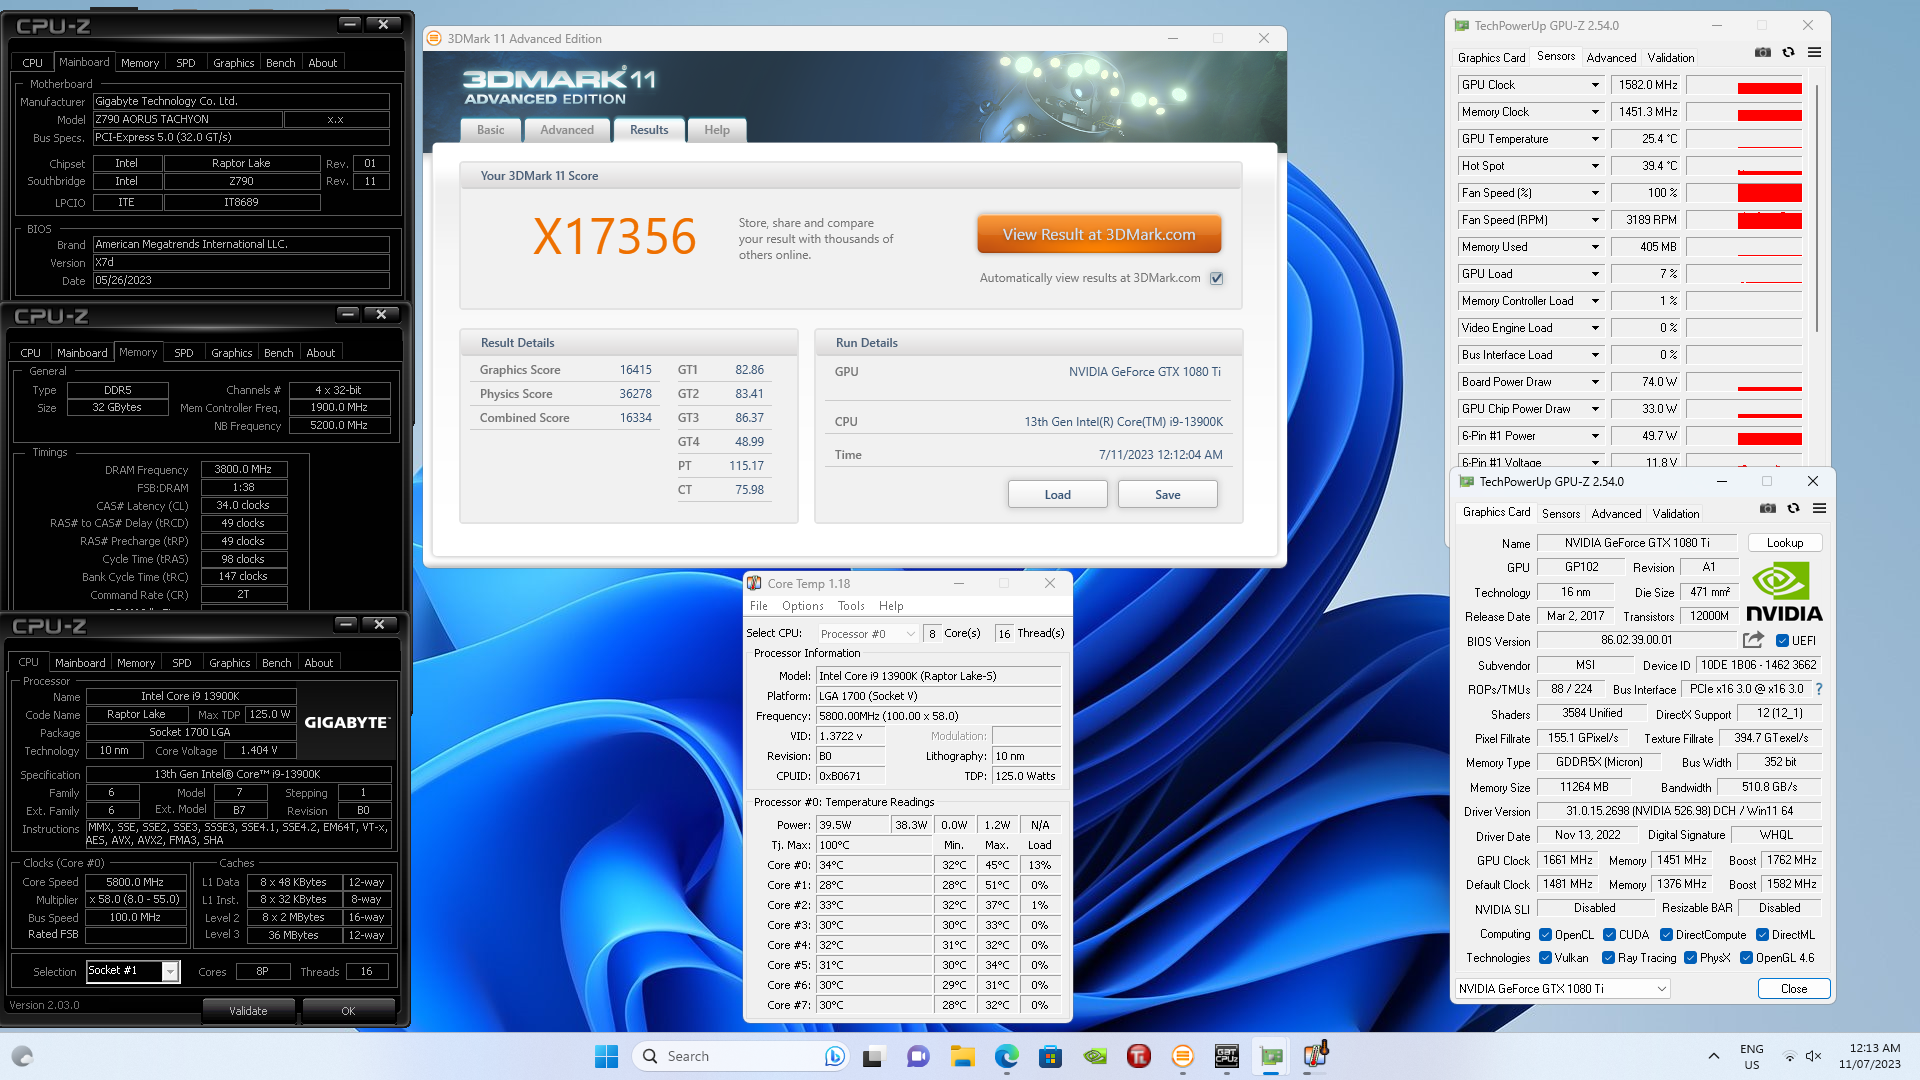Toggle the DirectML checkbox
Screen dimensions: 1920x1080
point(1762,935)
